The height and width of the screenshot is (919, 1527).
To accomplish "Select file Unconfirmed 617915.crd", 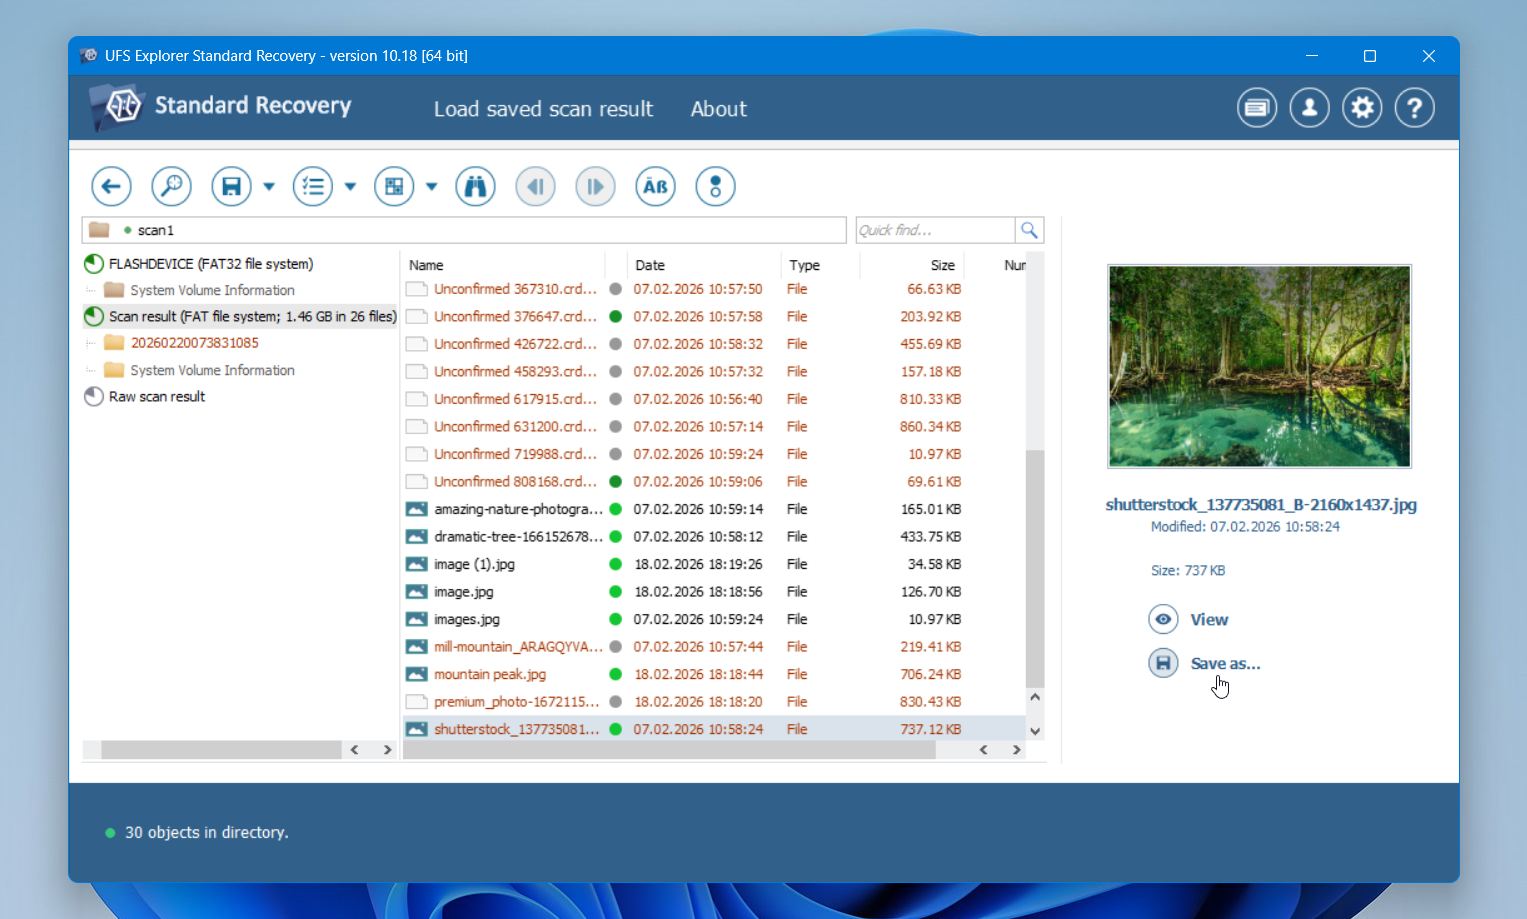I will [x=515, y=399].
